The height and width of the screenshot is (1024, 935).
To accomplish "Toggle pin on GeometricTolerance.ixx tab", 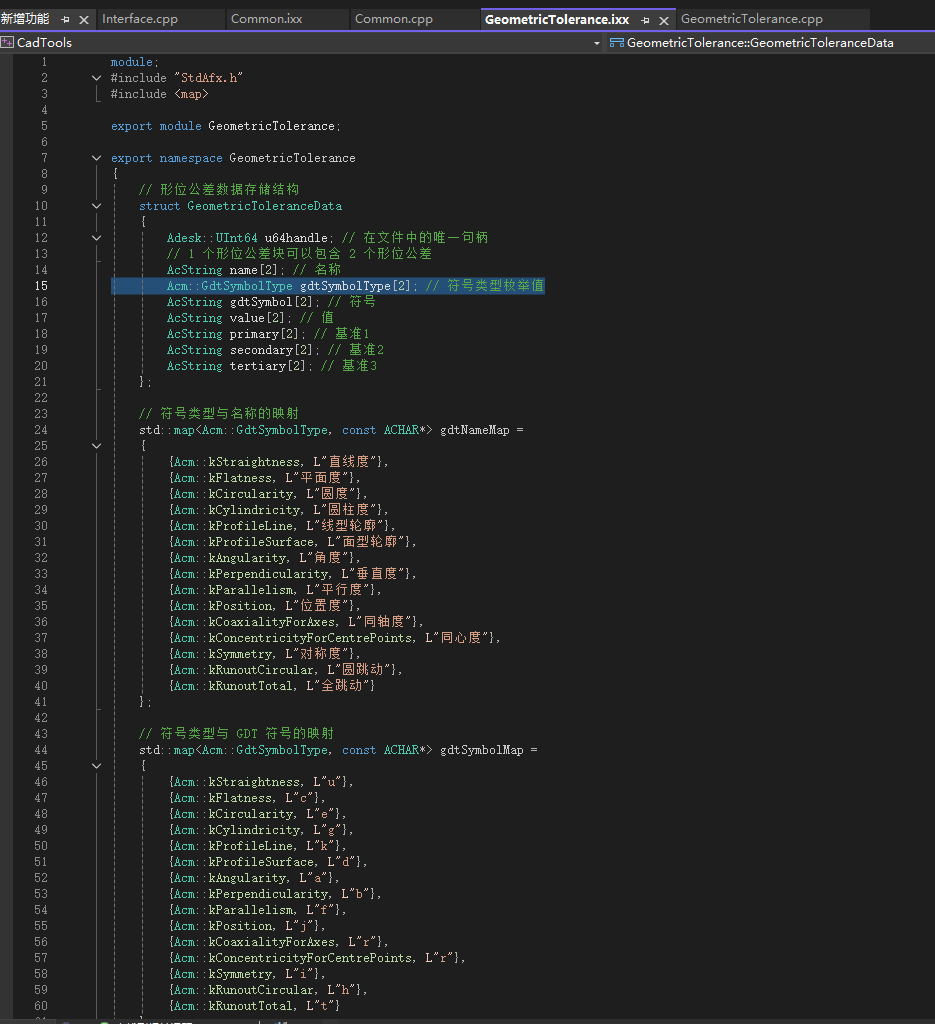I will point(646,19).
